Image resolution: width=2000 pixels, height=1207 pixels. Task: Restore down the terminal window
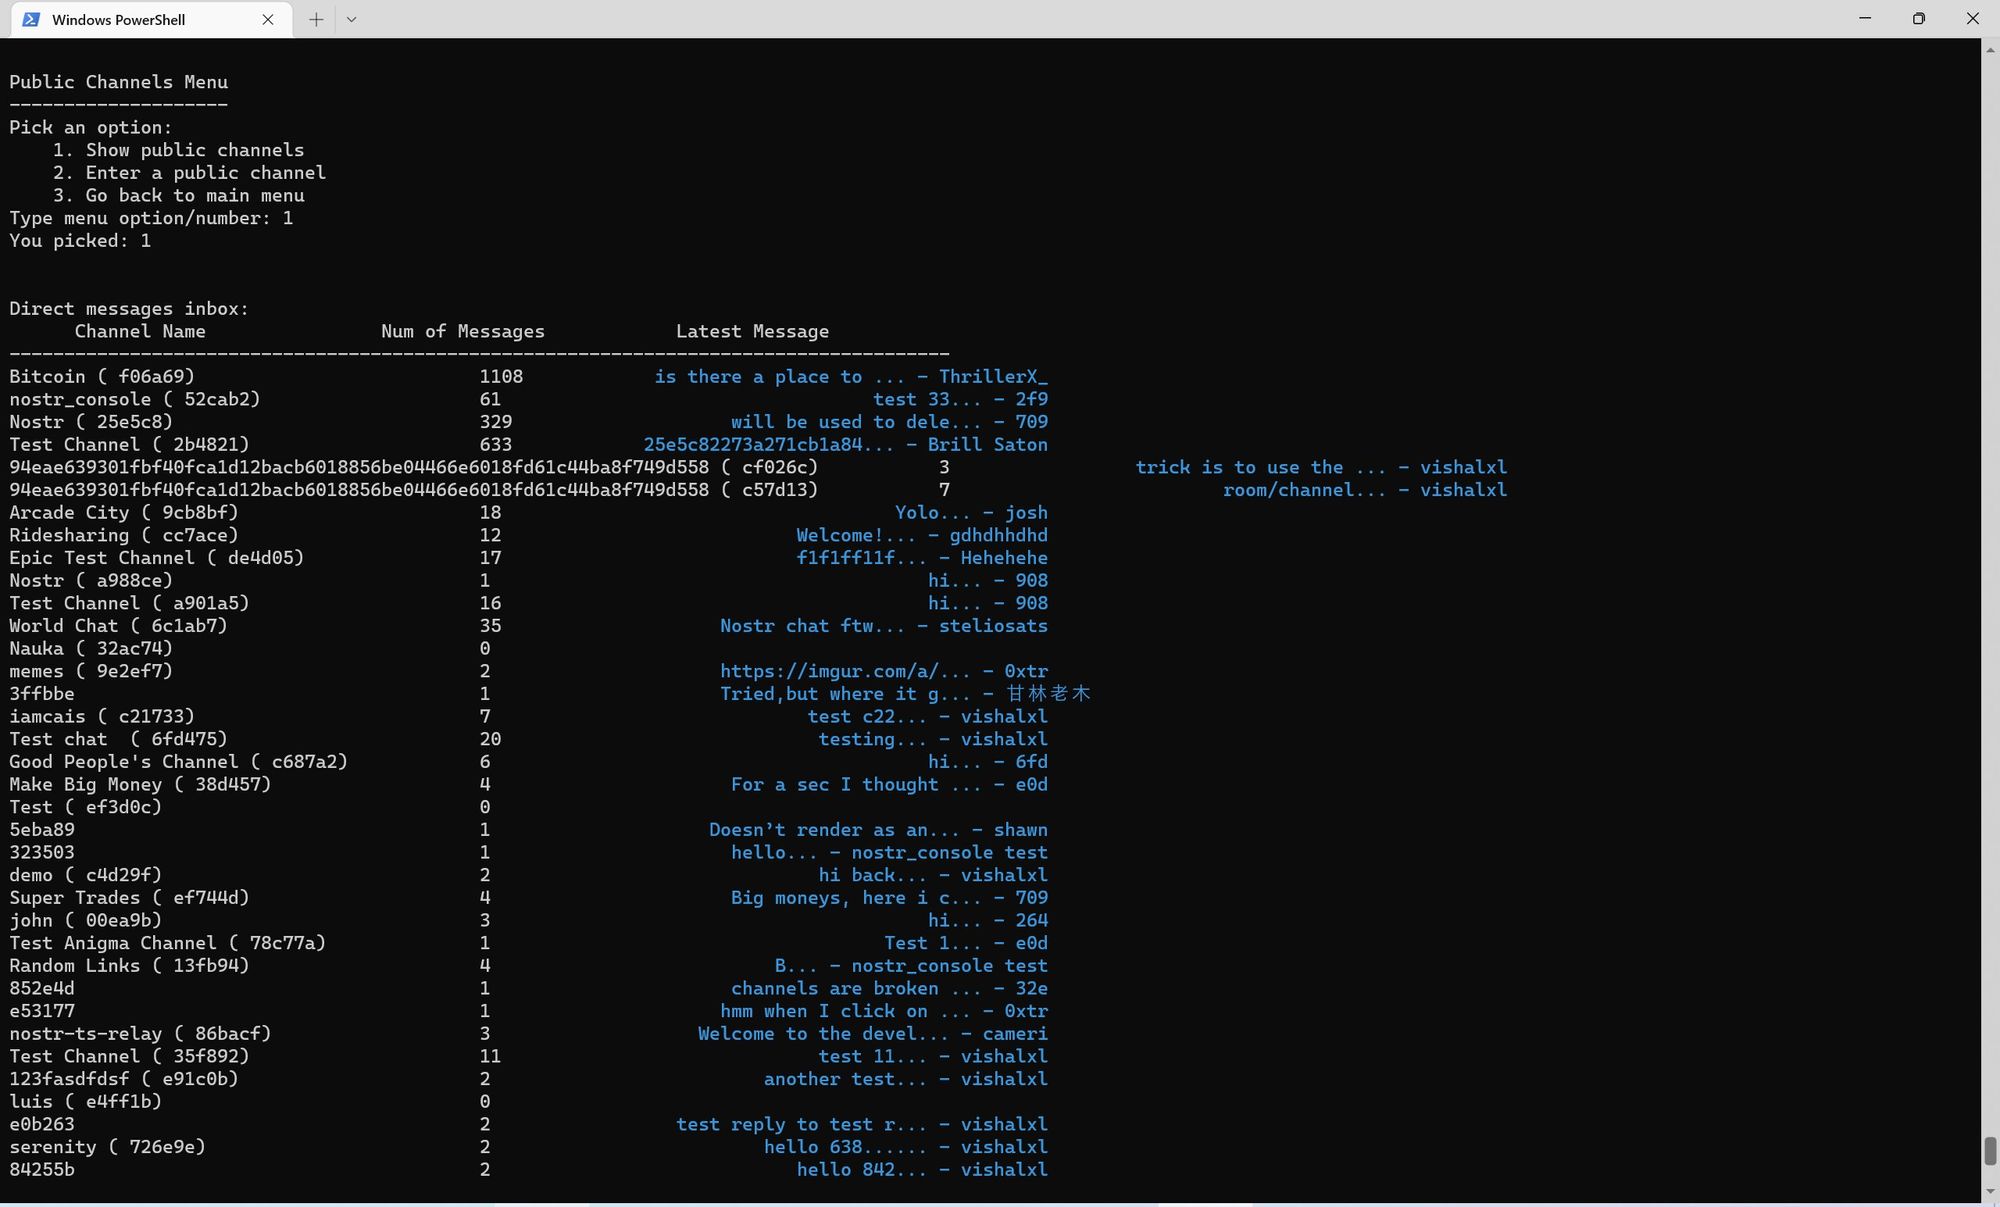tap(1918, 19)
